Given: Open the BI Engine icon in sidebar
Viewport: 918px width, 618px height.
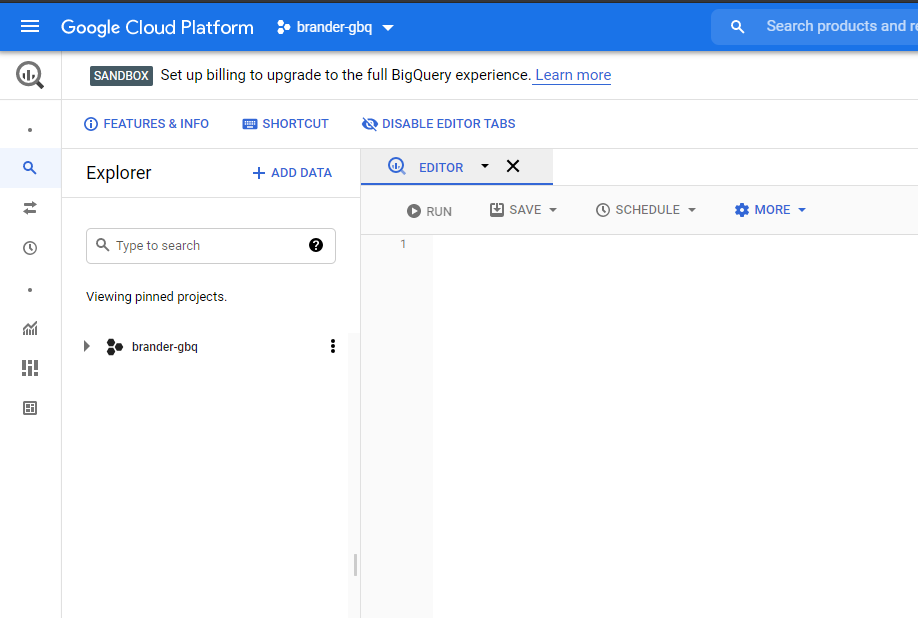Looking at the screenshot, I should [x=30, y=408].
